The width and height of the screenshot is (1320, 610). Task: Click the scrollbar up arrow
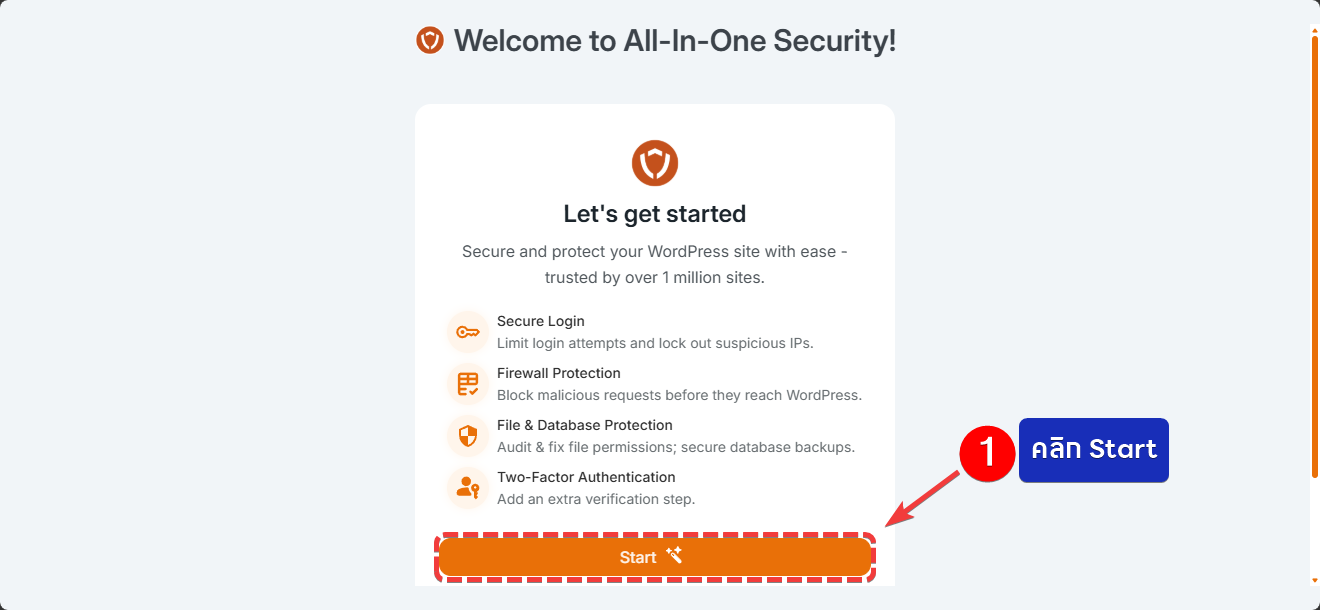click(x=1315, y=30)
